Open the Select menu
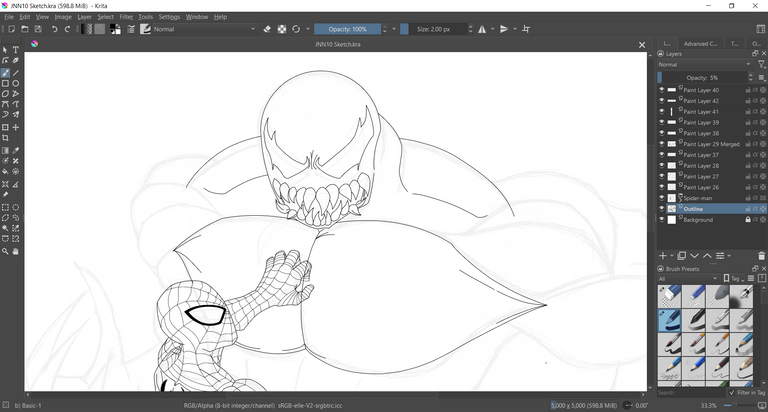768x412 pixels. coord(105,17)
